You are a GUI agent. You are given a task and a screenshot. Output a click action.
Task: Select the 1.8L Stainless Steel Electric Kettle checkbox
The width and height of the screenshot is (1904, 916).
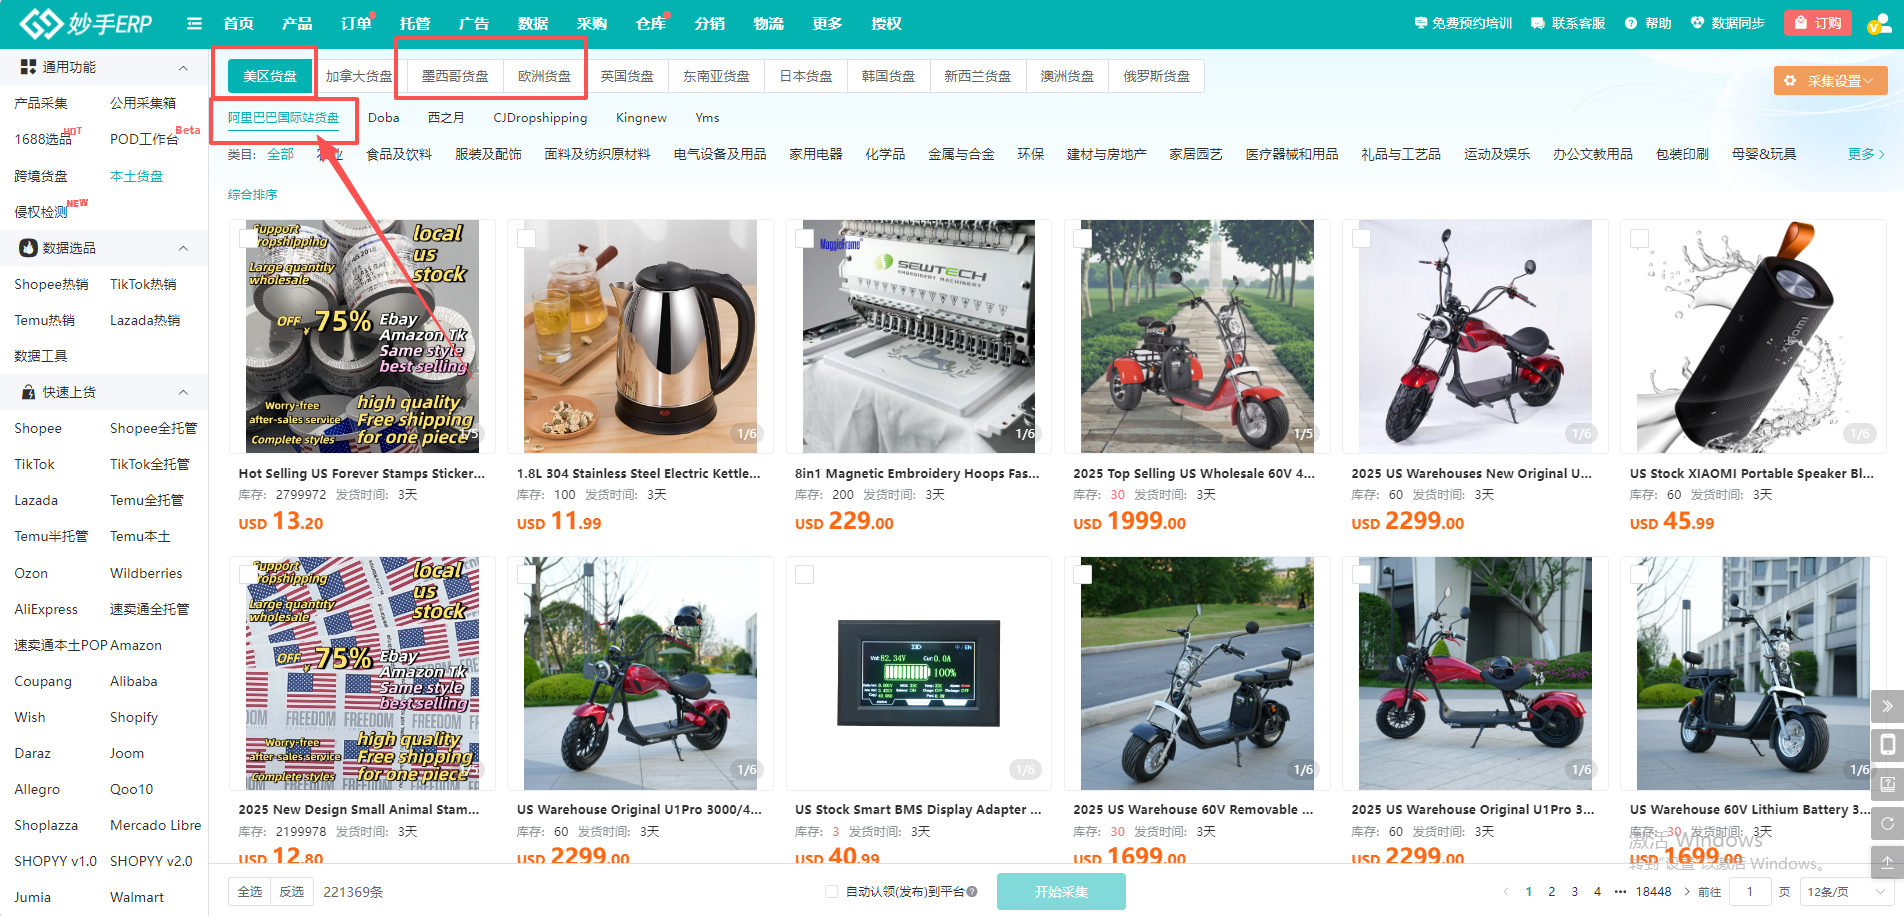[x=526, y=238]
